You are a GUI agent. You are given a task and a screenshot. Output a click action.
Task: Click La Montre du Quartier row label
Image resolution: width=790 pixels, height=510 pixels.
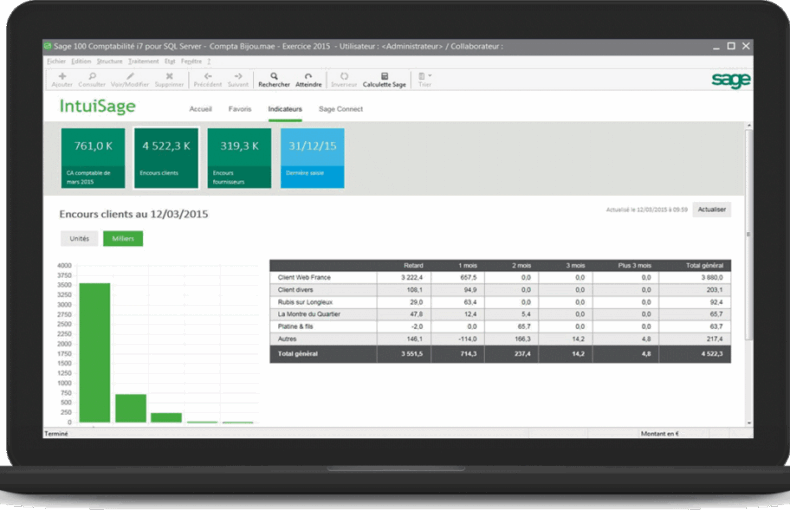point(309,314)
